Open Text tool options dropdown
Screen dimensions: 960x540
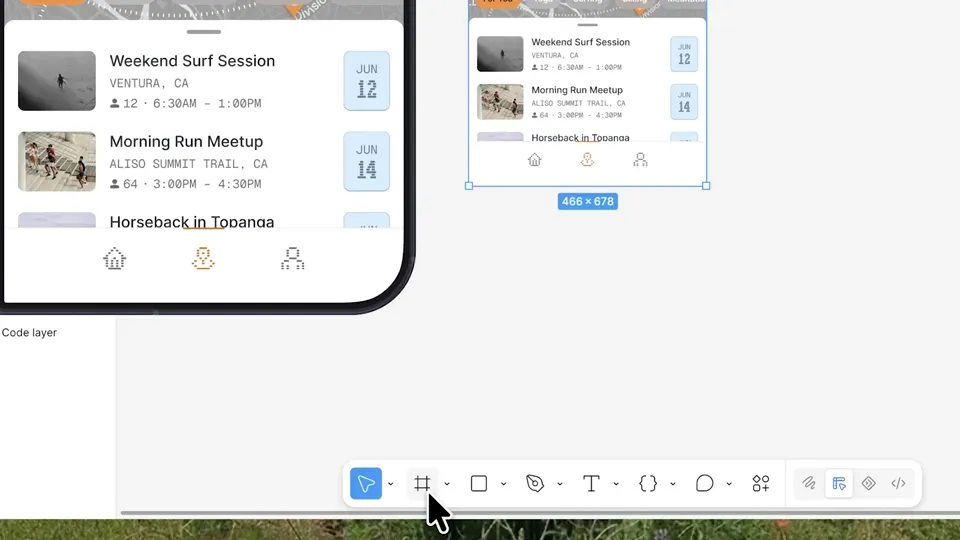pos(616,484)
